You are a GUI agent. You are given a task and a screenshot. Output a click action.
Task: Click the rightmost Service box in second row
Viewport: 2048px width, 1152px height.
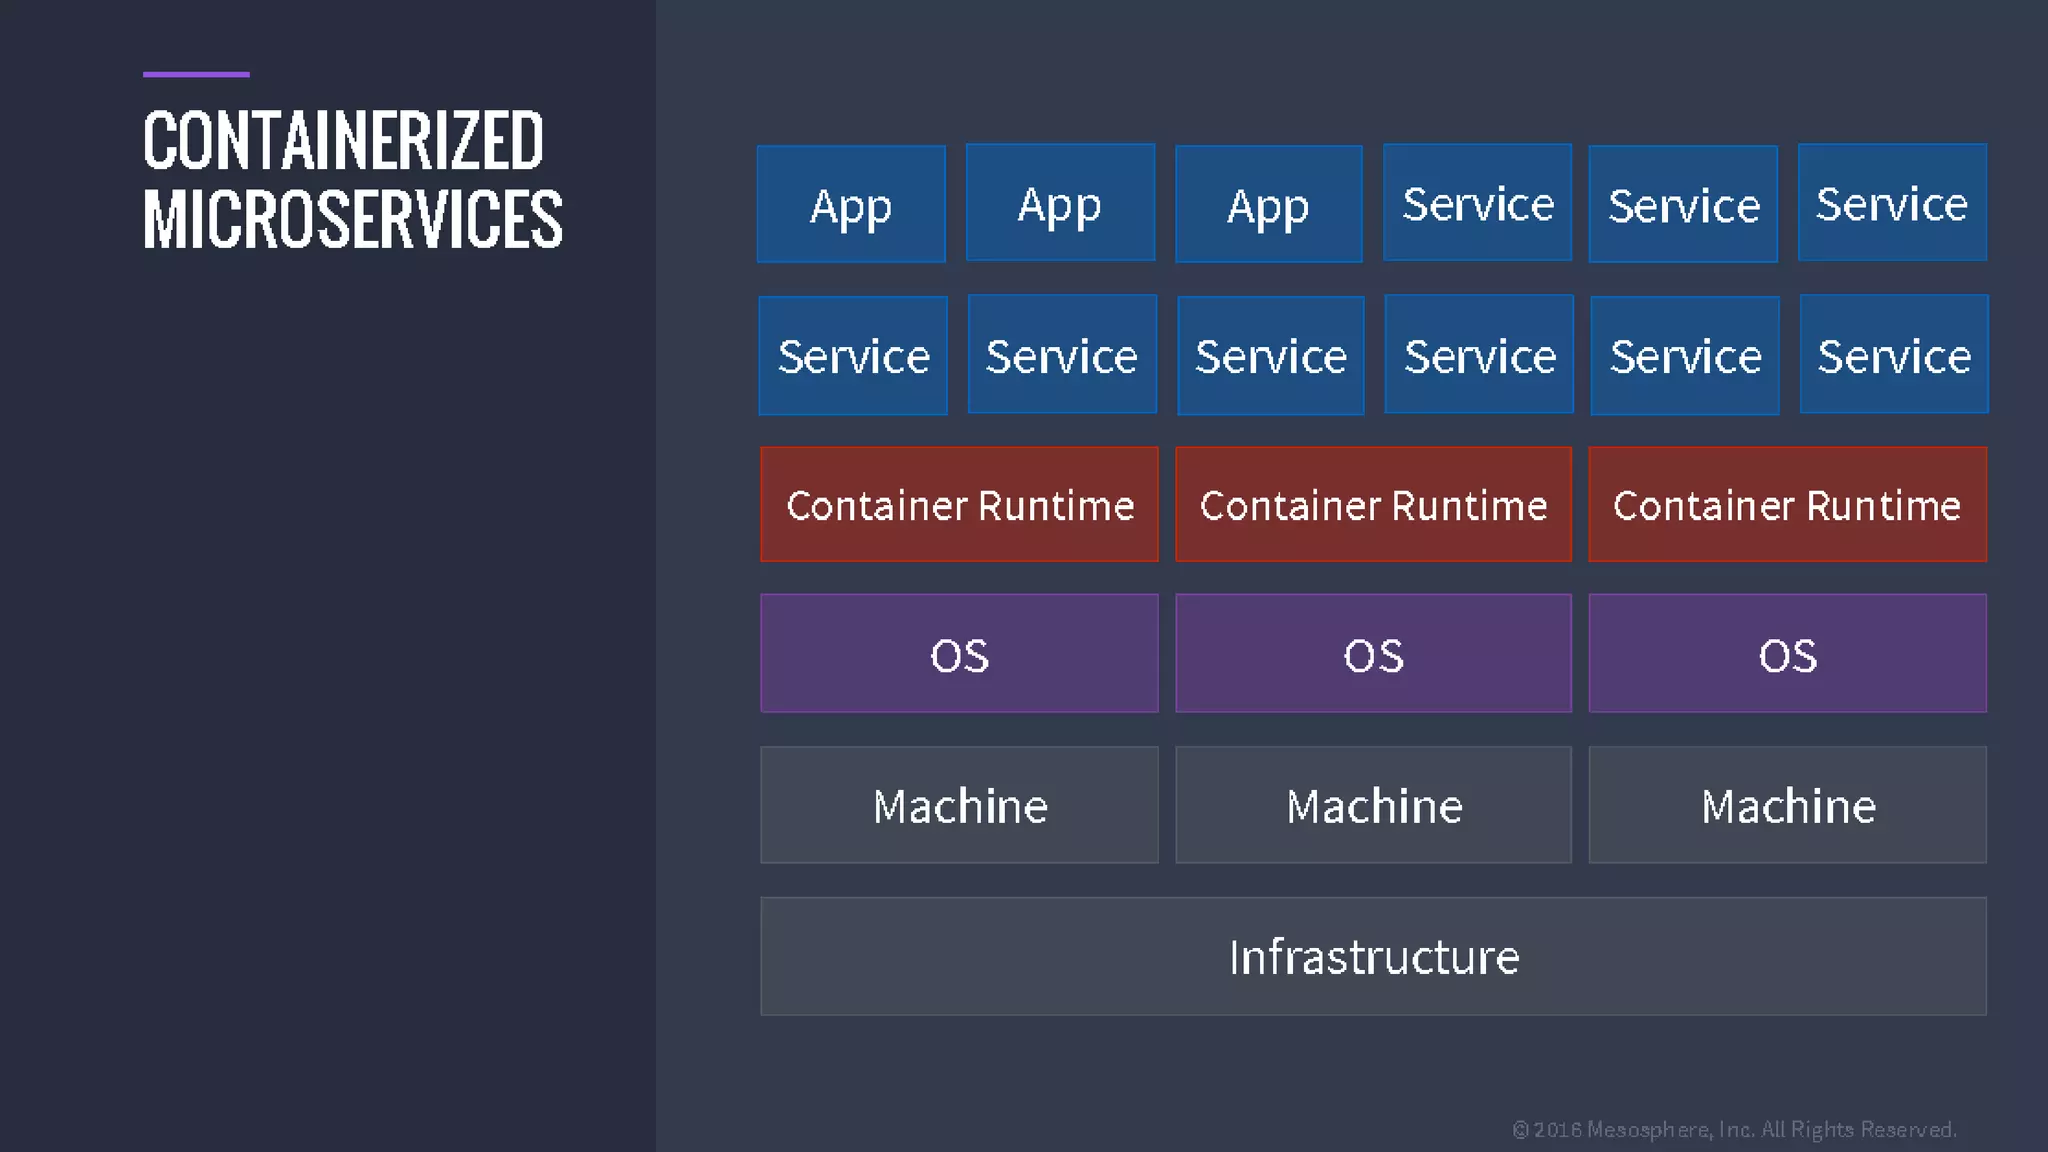(1894, 354)
